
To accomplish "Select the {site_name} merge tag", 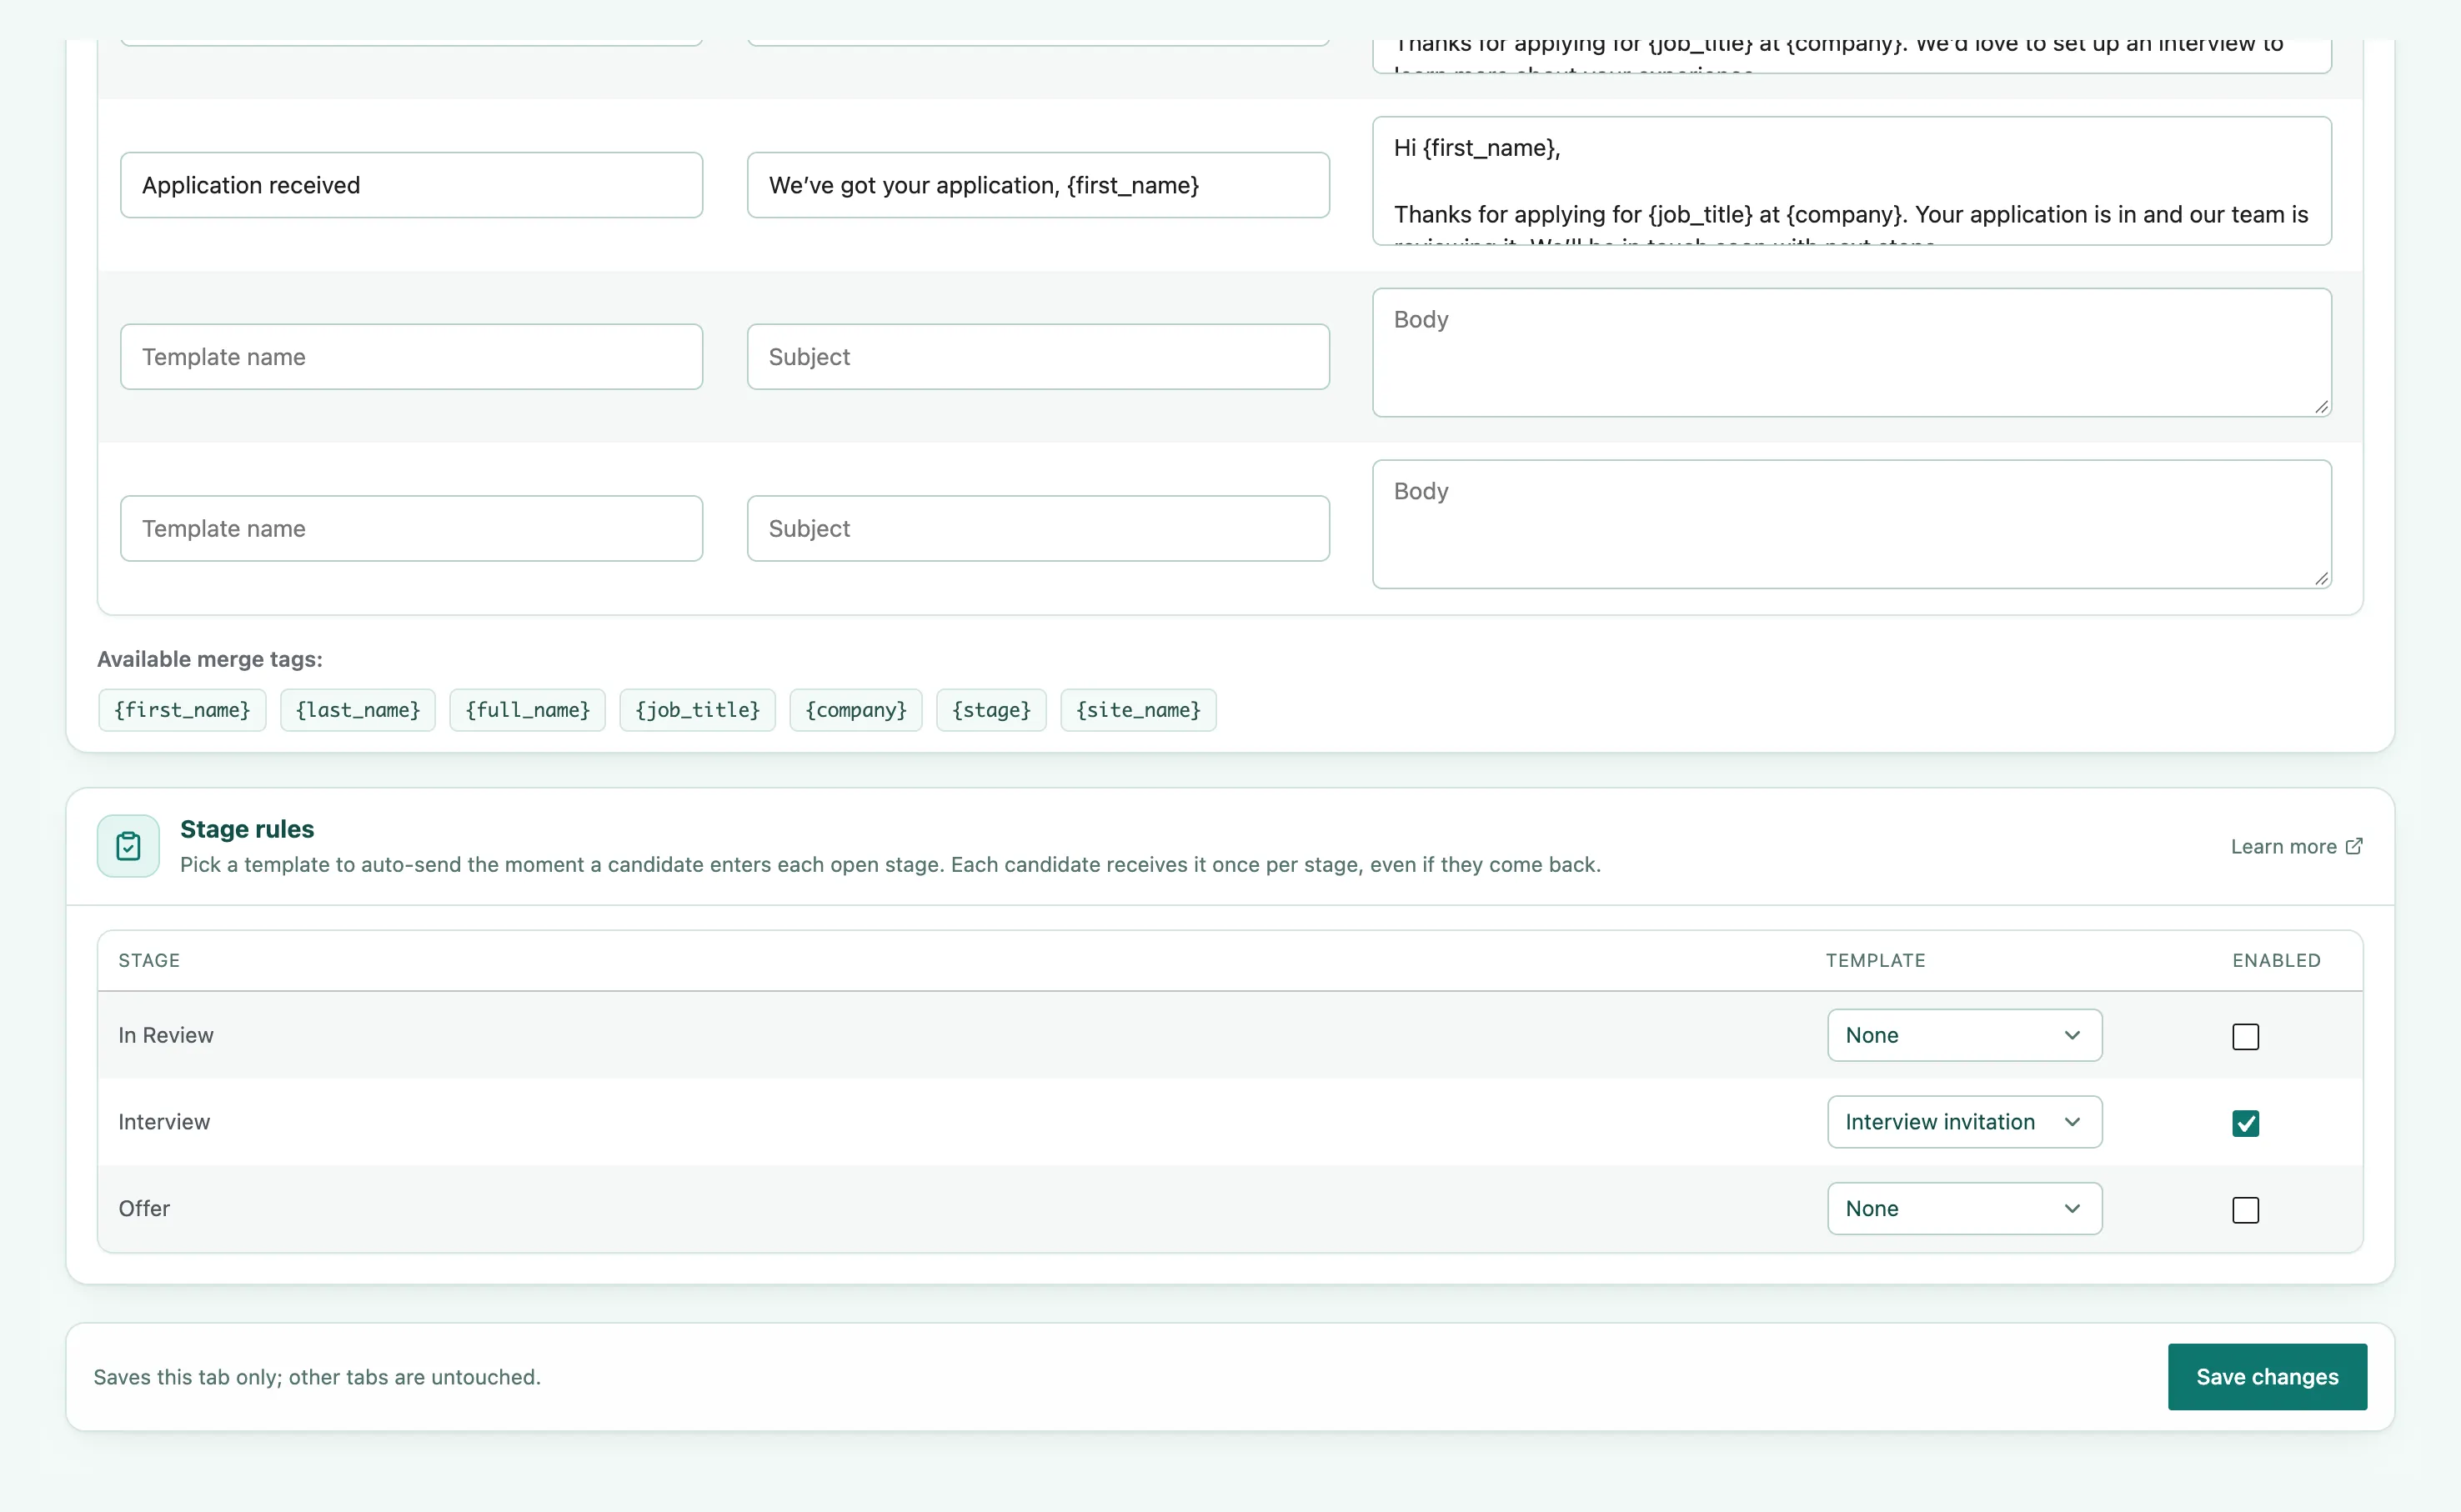I will [x=1138, y=710].
